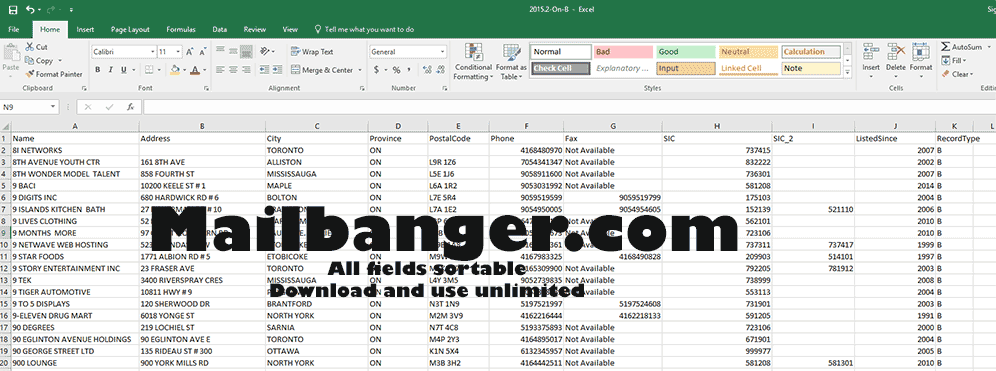
Task: Apply the Check Cell style
Action: click(561, 68)
